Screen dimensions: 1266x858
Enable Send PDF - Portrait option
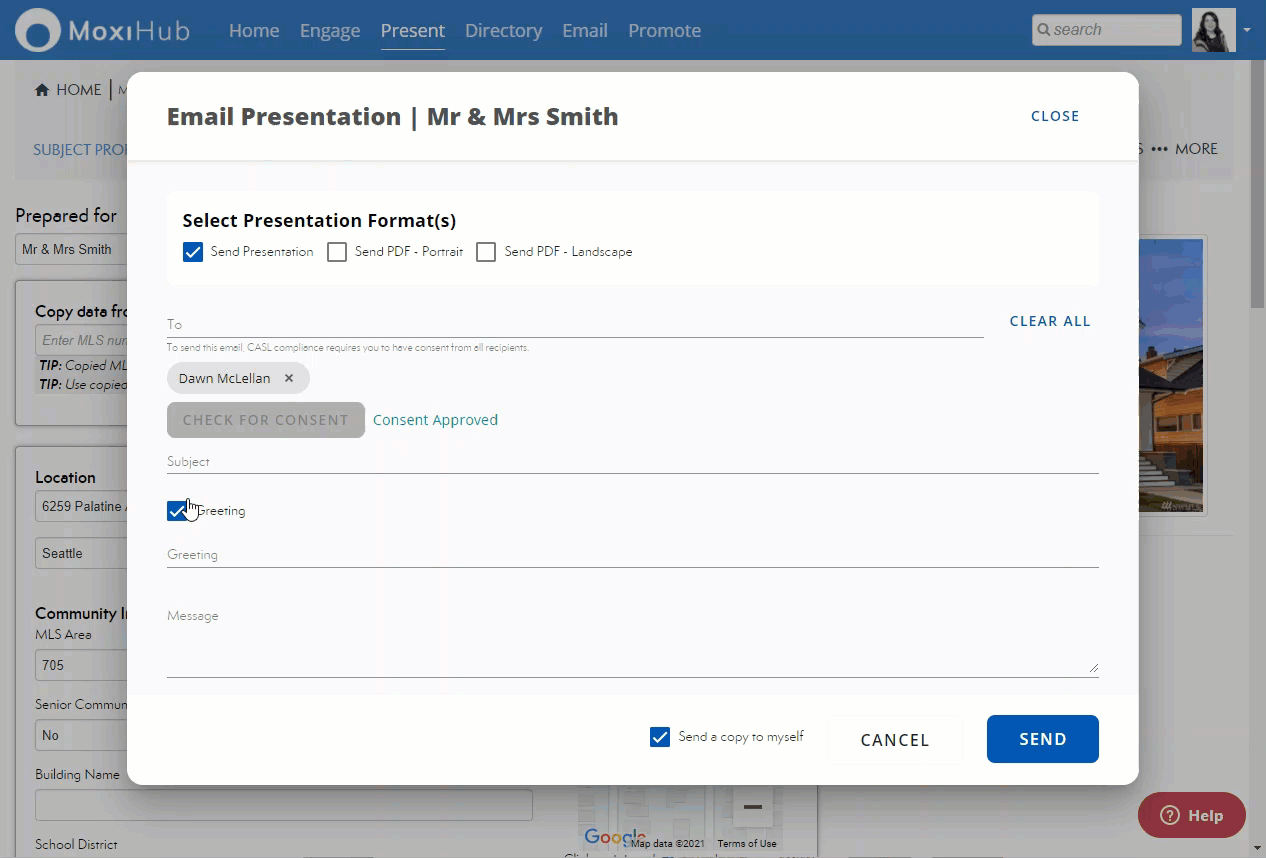pos(337,252)
